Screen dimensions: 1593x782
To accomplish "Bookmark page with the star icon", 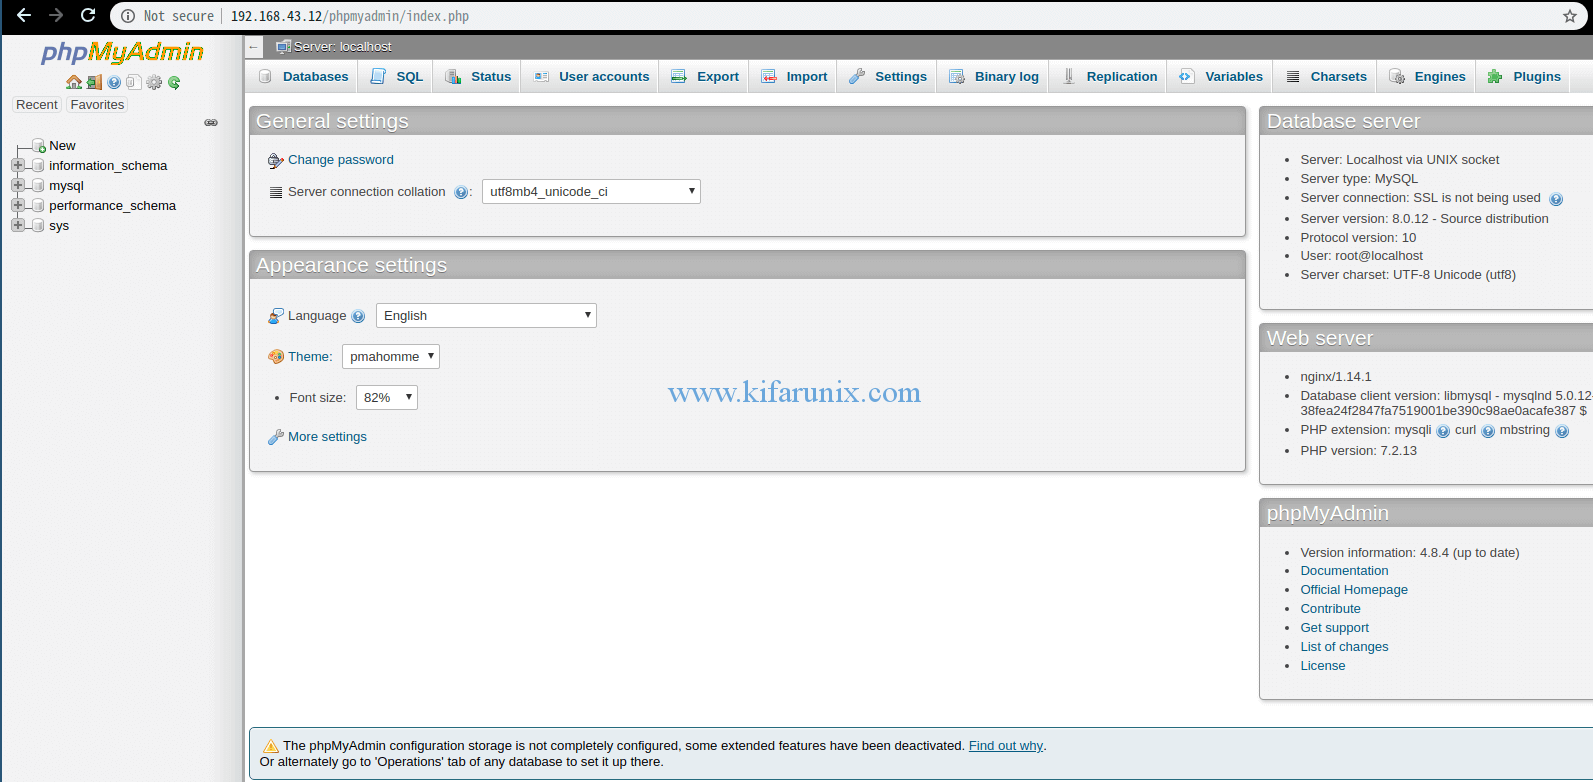I will [x=1569, y=16].
